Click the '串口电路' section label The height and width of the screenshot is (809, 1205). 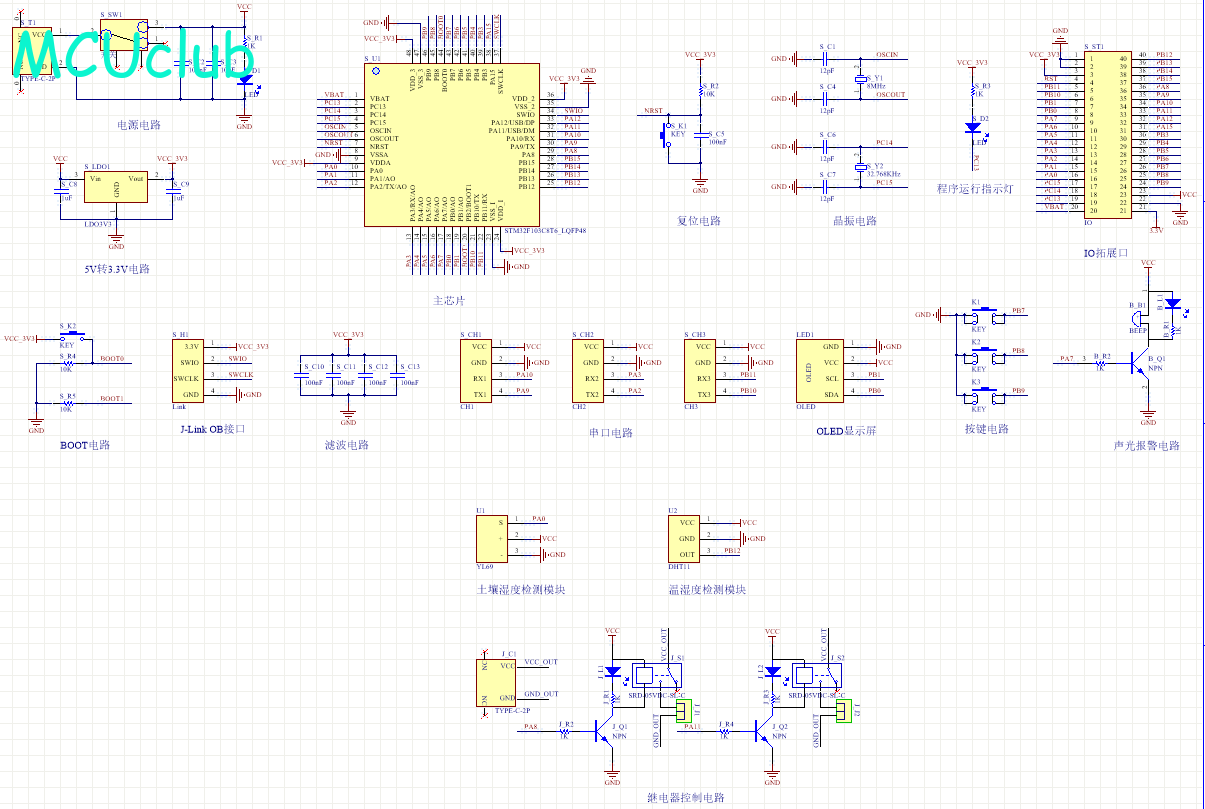point(611,433)
